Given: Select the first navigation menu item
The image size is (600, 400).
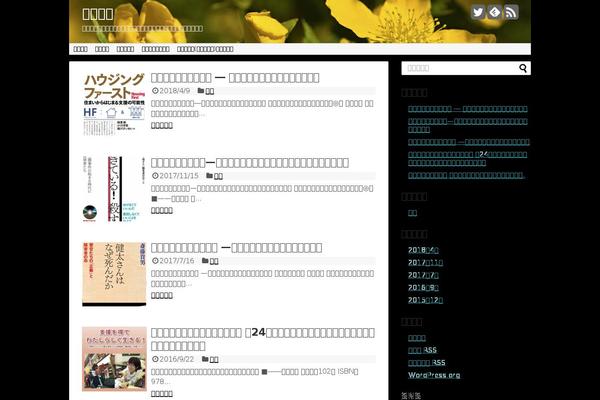Looking at the screenshot, I should (x=80, y=49).
